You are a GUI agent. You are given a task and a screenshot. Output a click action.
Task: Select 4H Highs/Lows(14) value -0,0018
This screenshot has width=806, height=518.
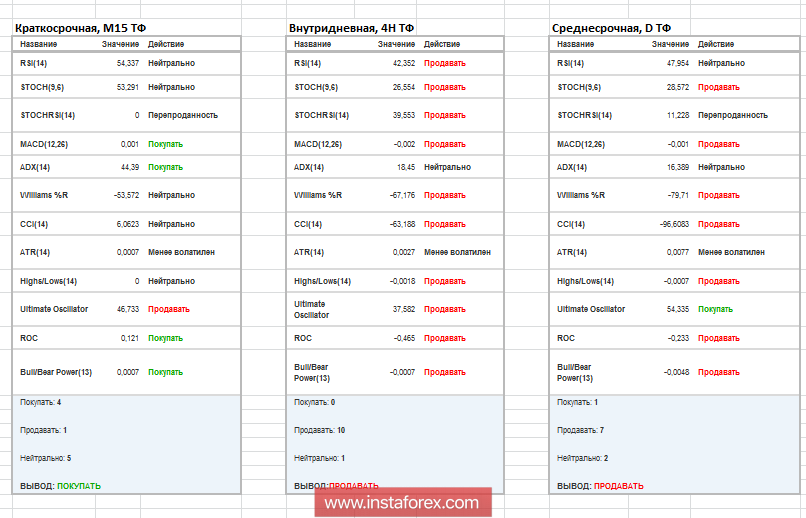402,281
